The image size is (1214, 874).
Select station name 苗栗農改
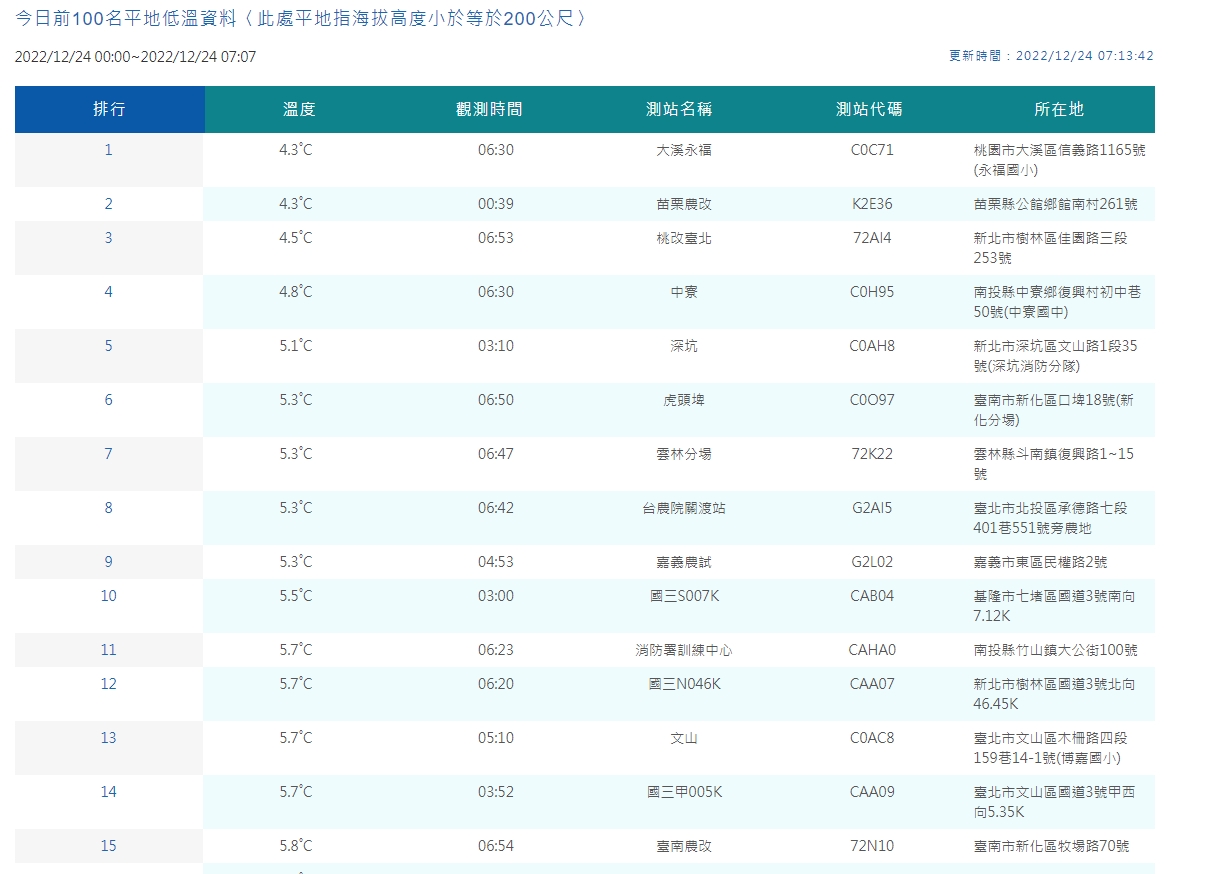[x=684, y=204]
